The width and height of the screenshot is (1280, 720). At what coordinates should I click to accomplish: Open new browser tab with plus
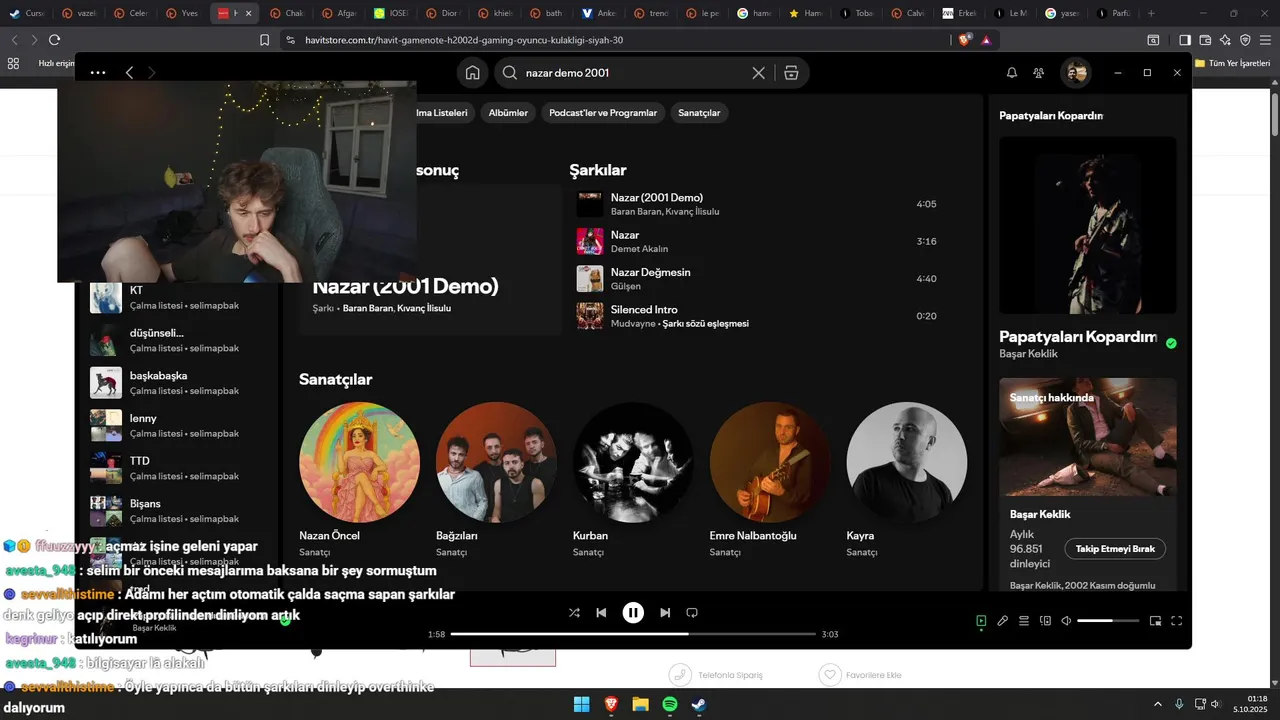coord(1151,13)
